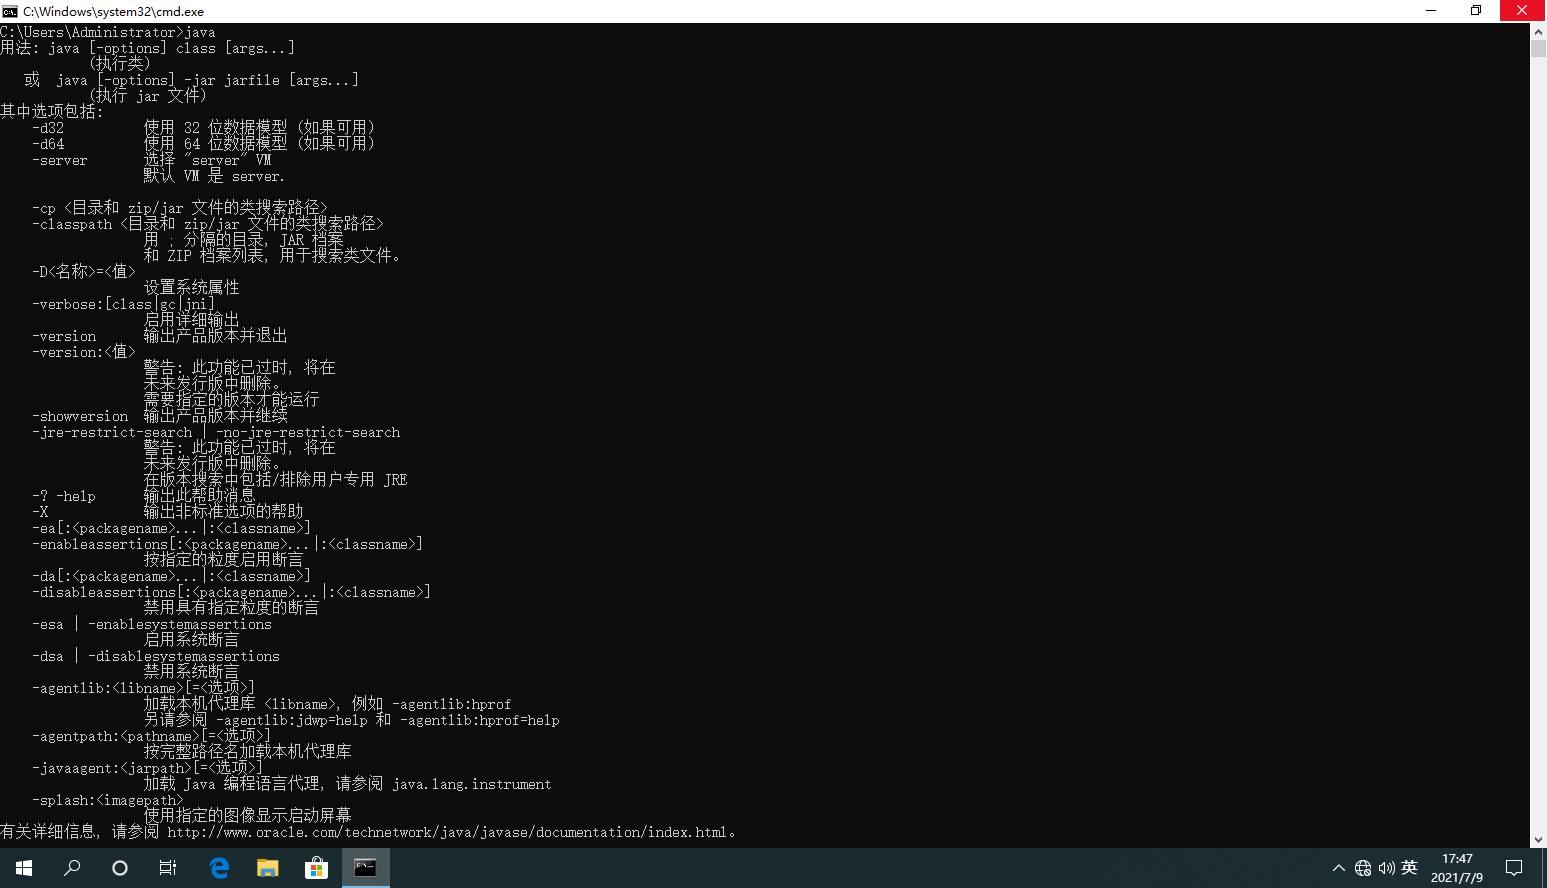
Task: Open taskbar search magnifier
Action: (72, 868)
